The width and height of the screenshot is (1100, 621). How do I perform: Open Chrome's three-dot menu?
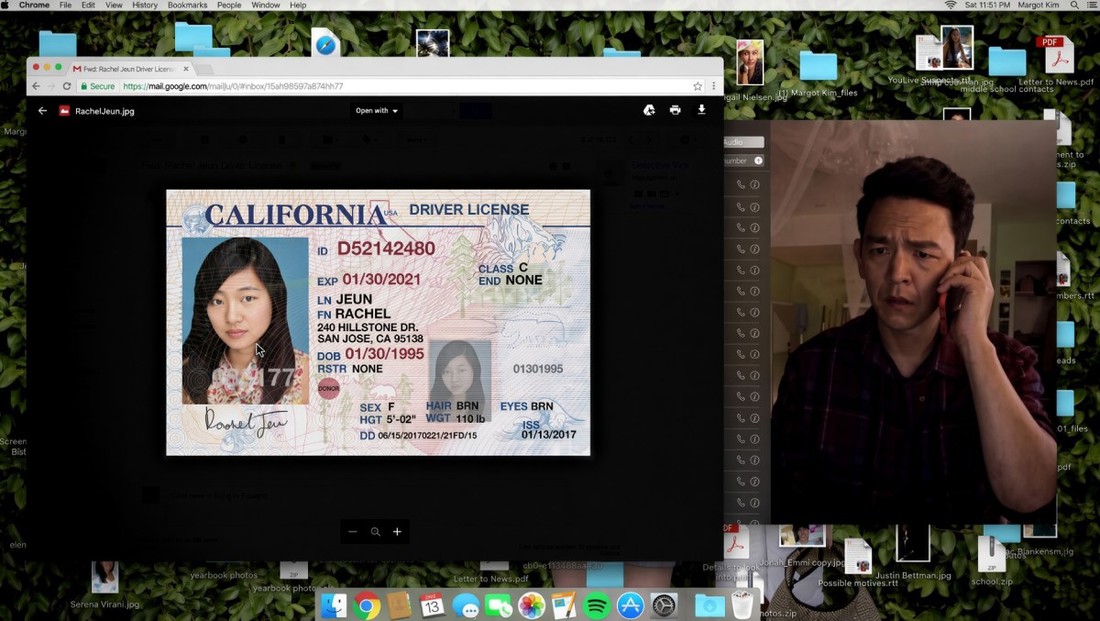713,86
